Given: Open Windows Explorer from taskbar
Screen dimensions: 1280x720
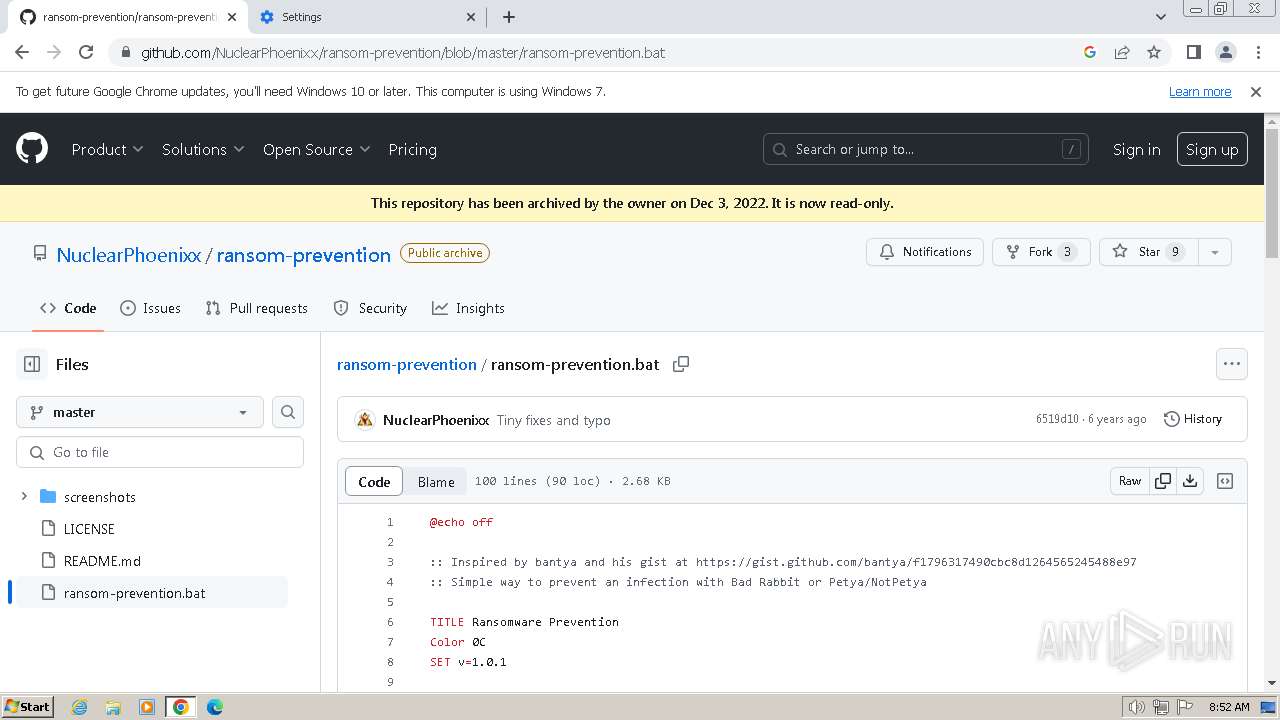Looking at the screenshot, I should click(x=113, y=707).
